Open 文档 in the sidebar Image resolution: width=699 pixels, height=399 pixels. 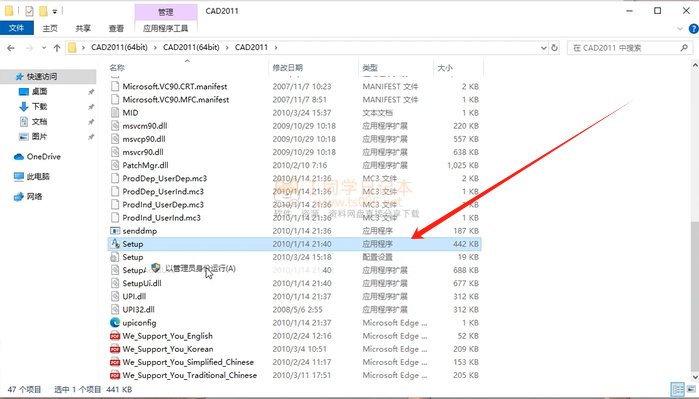39,121
